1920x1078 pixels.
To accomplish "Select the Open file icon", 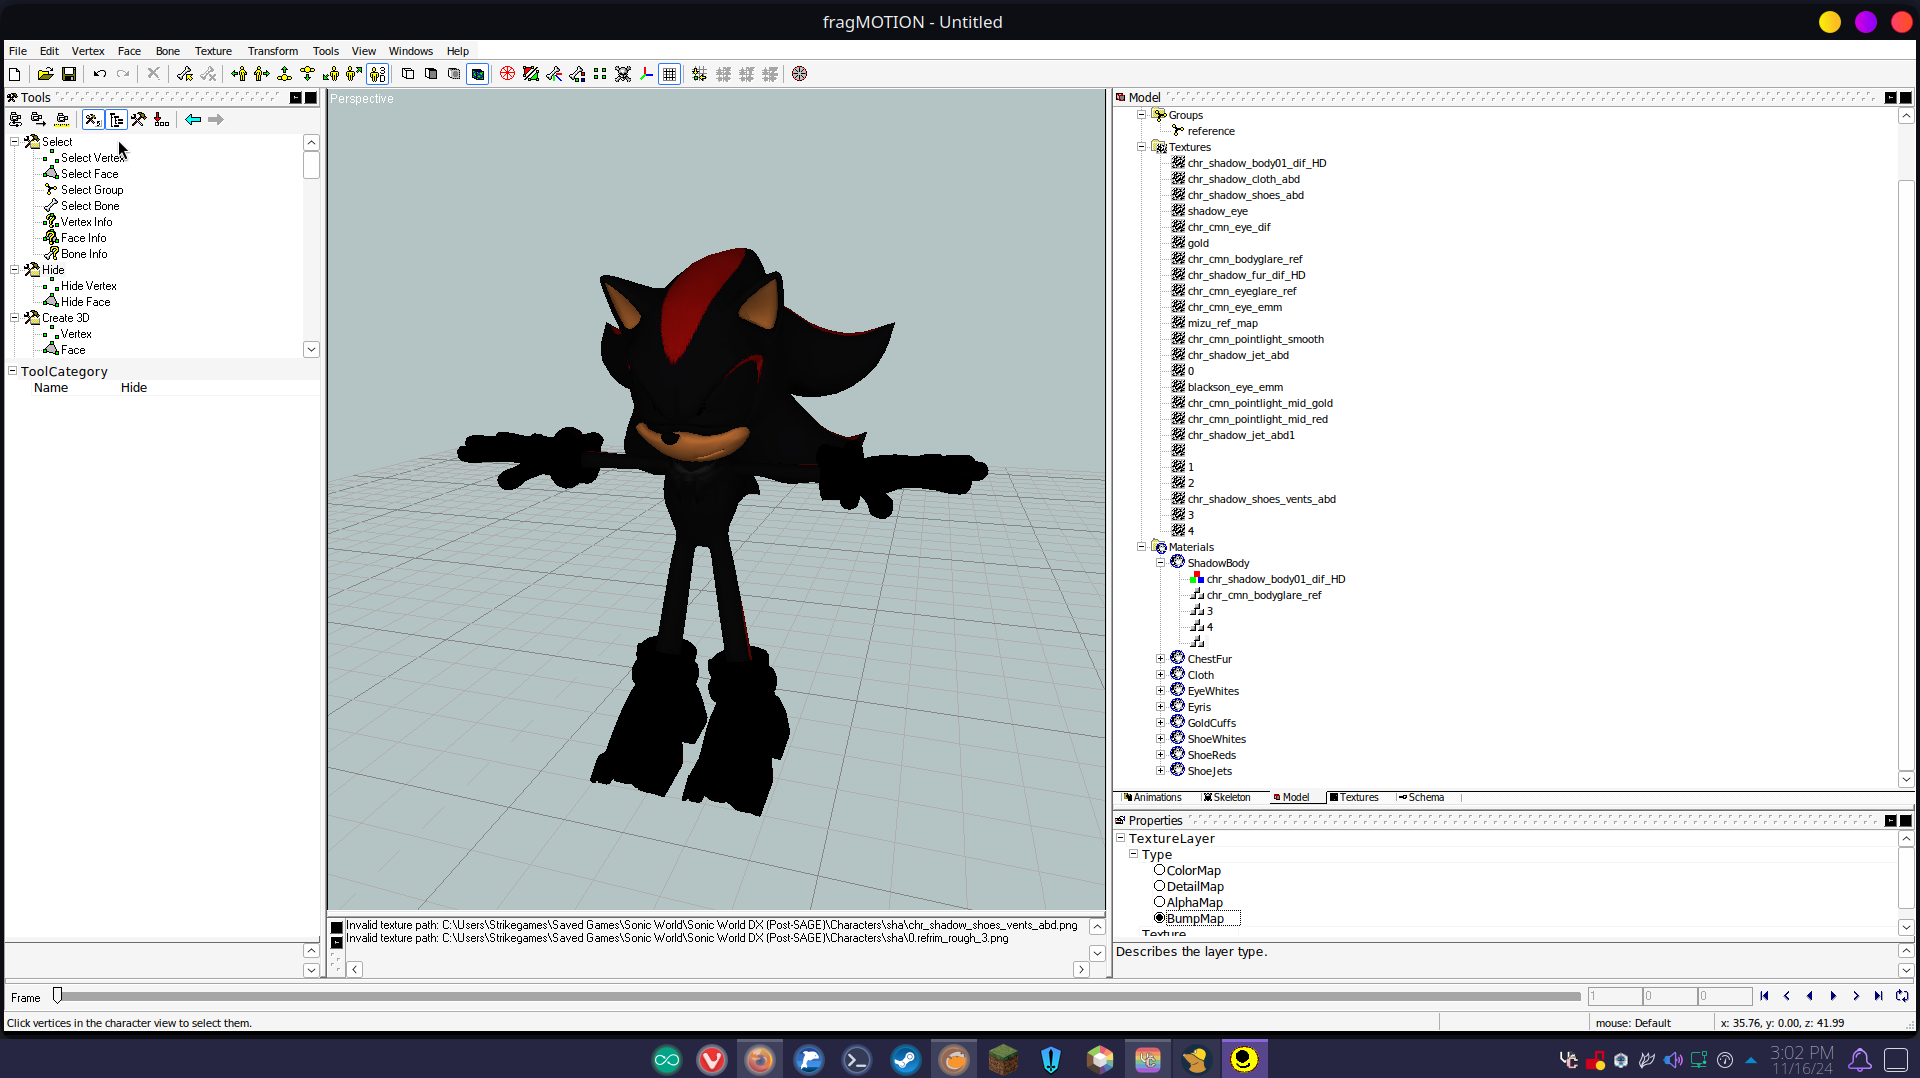I will click(x=44, y=74).
